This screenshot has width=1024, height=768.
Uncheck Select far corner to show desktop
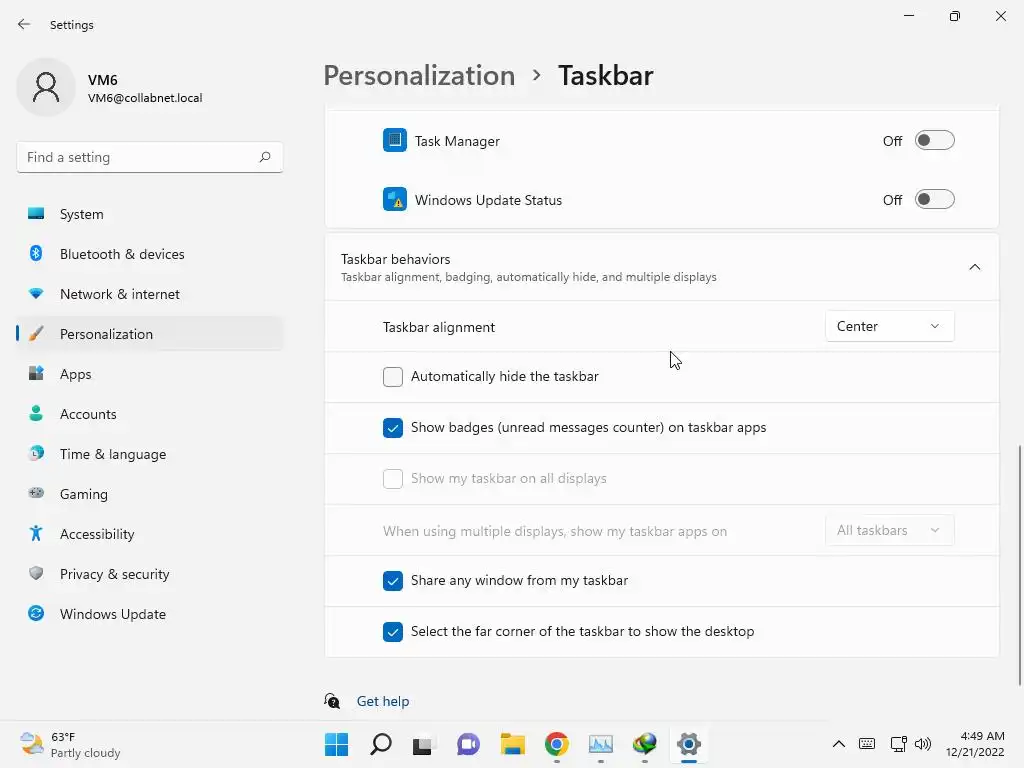point(392,632)
